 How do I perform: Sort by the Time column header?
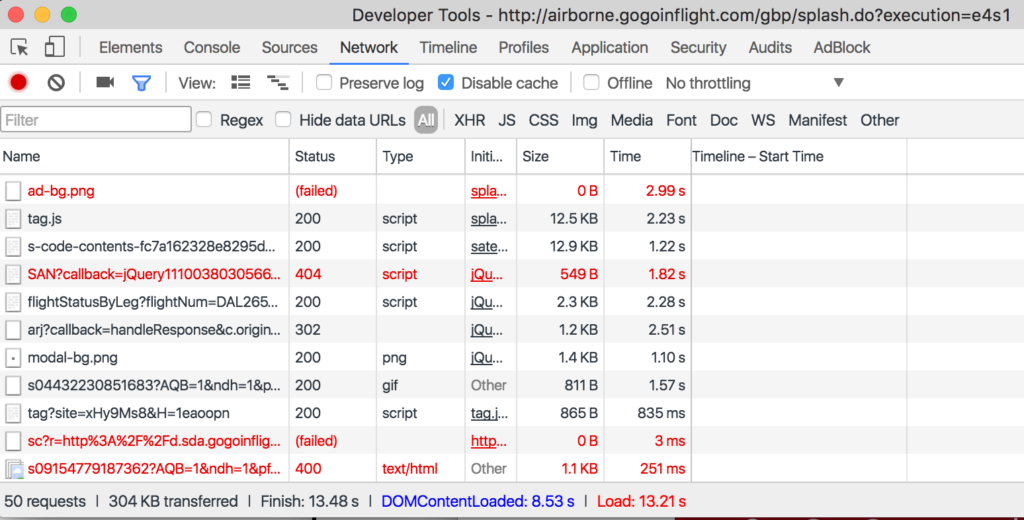647,157
